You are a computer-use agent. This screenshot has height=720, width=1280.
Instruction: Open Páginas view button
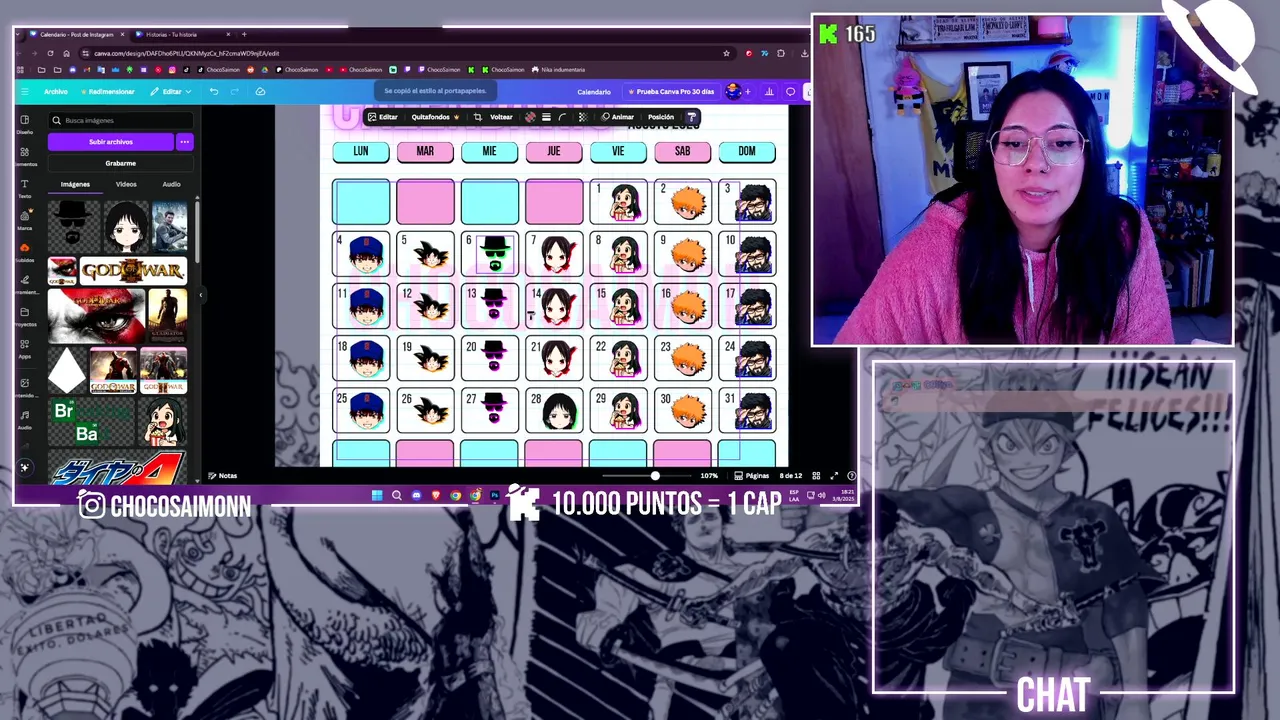pyautogui.click(x=752, y=476)
